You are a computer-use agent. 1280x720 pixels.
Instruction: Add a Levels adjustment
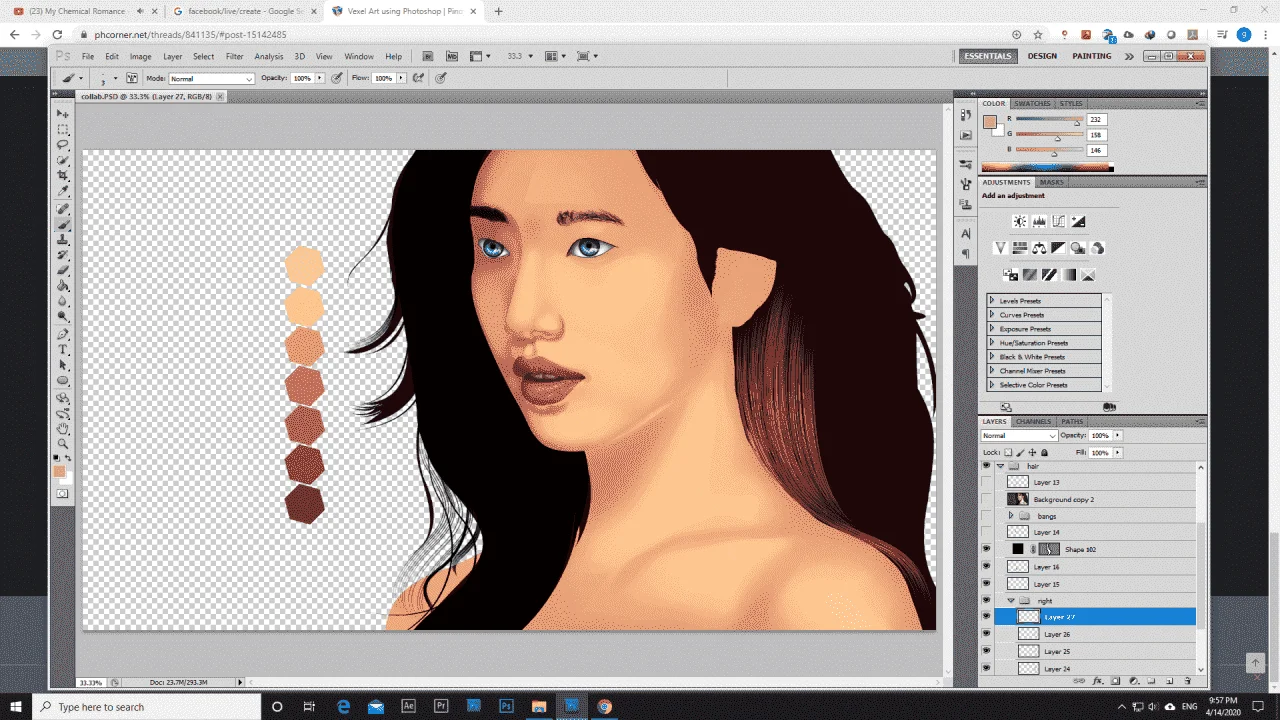[x=1039, y=222]
